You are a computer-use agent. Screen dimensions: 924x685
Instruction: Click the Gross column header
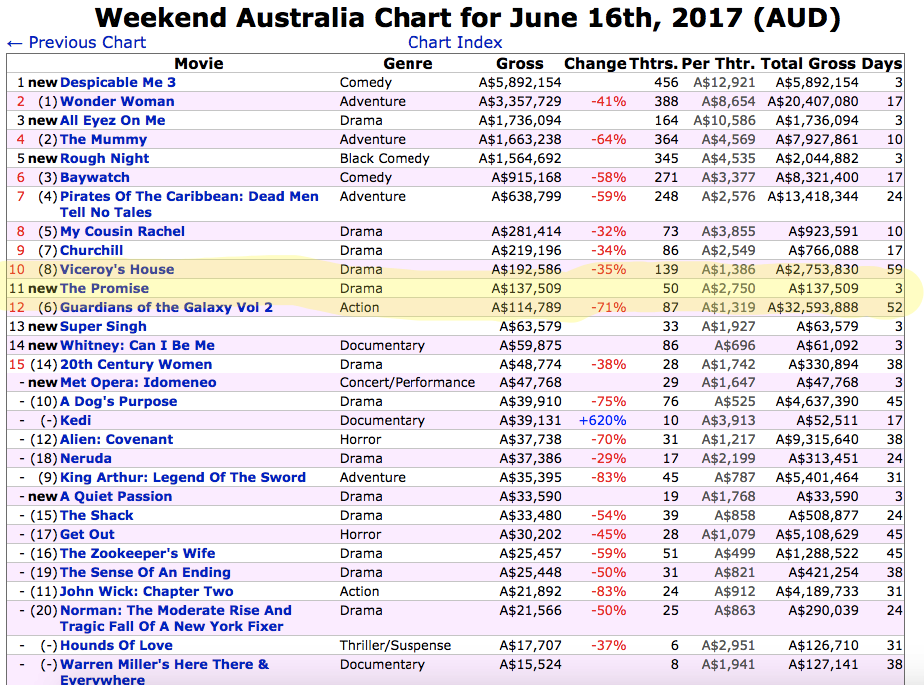tap(520, 64)
